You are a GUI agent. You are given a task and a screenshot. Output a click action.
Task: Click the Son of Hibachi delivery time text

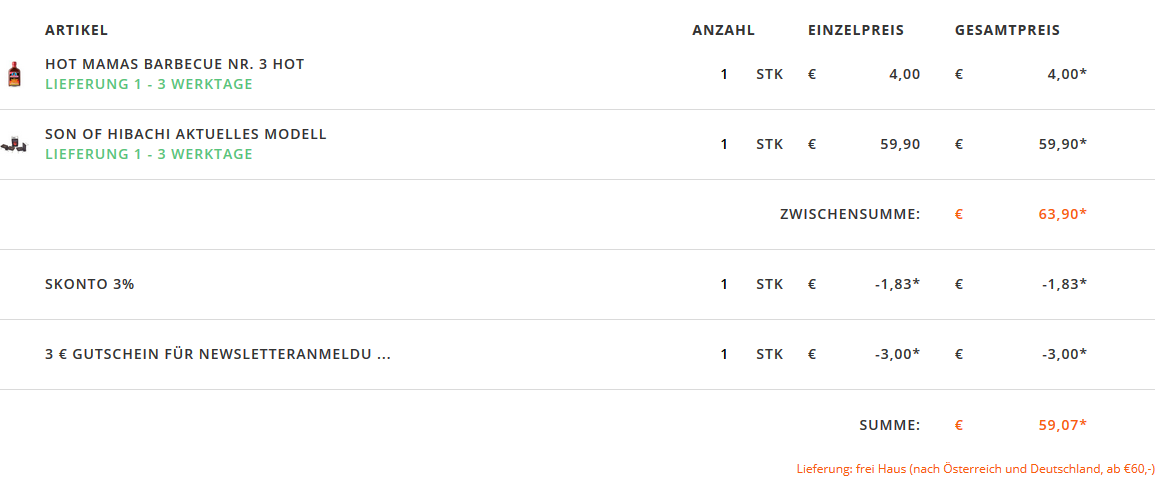[x=149, y=154]
